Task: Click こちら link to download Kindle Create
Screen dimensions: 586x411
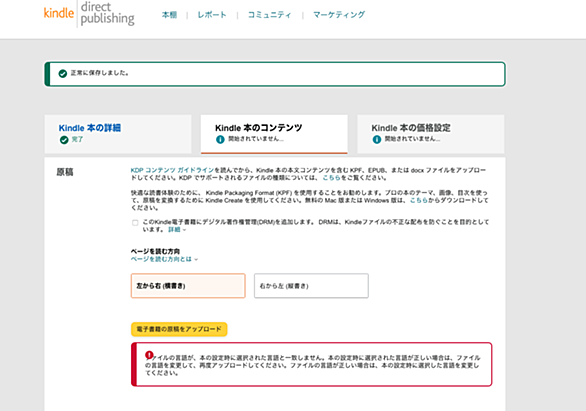Action: (419, 200)
